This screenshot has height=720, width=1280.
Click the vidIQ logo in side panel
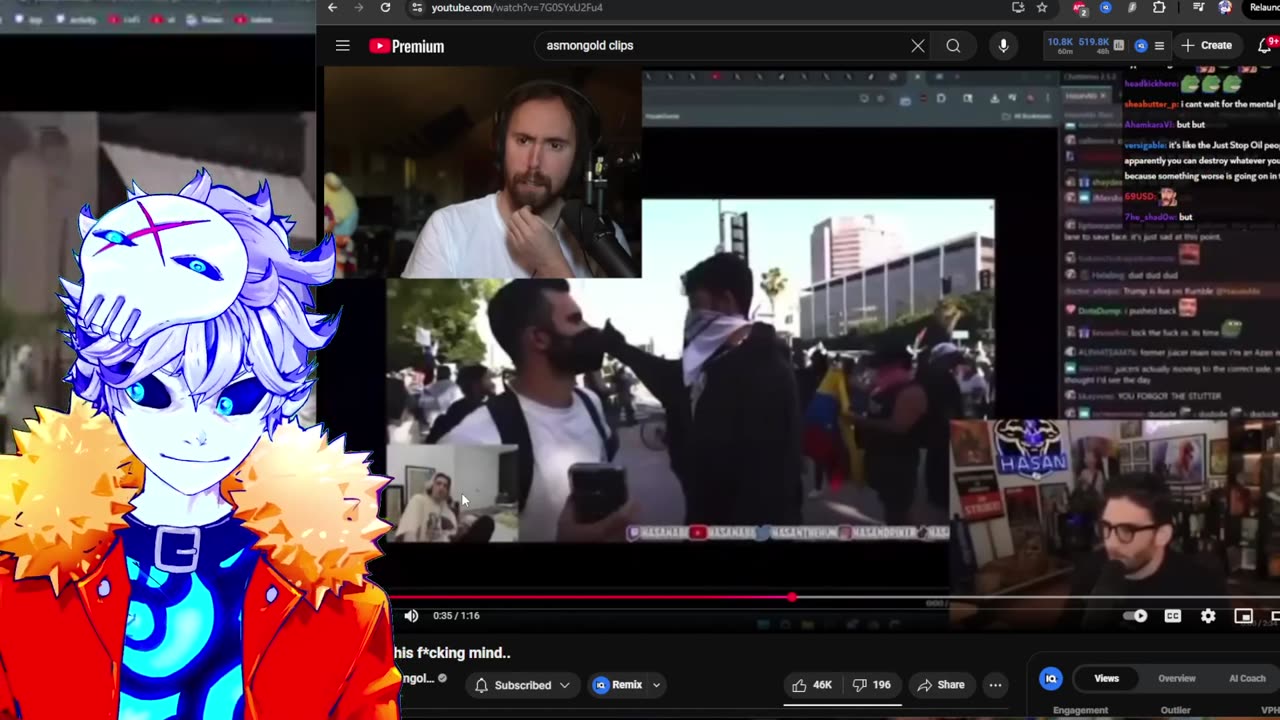[1050, 678]
